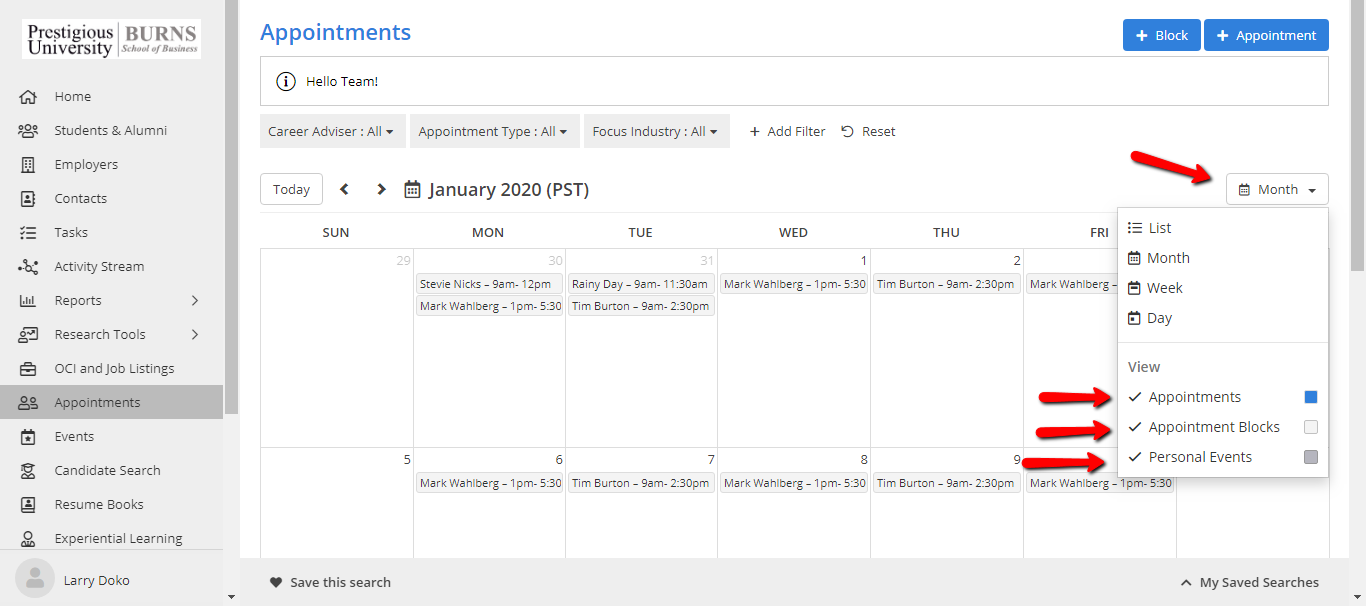Select Week from the view menu
The width and height of the screenshot is (1366, 606).
[x=1164, y=288]
